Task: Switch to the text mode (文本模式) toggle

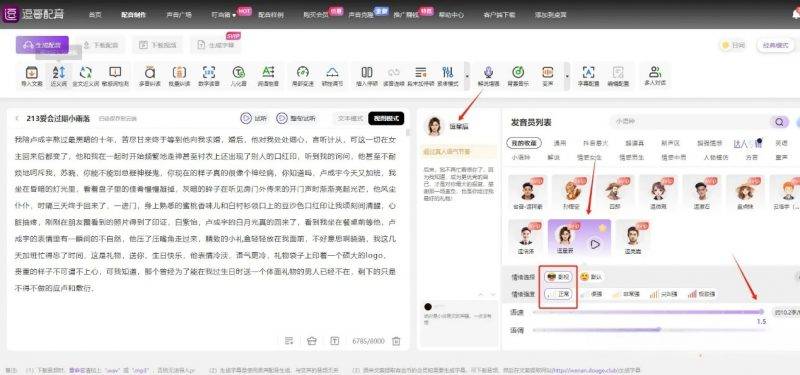Action: [350, 118]
